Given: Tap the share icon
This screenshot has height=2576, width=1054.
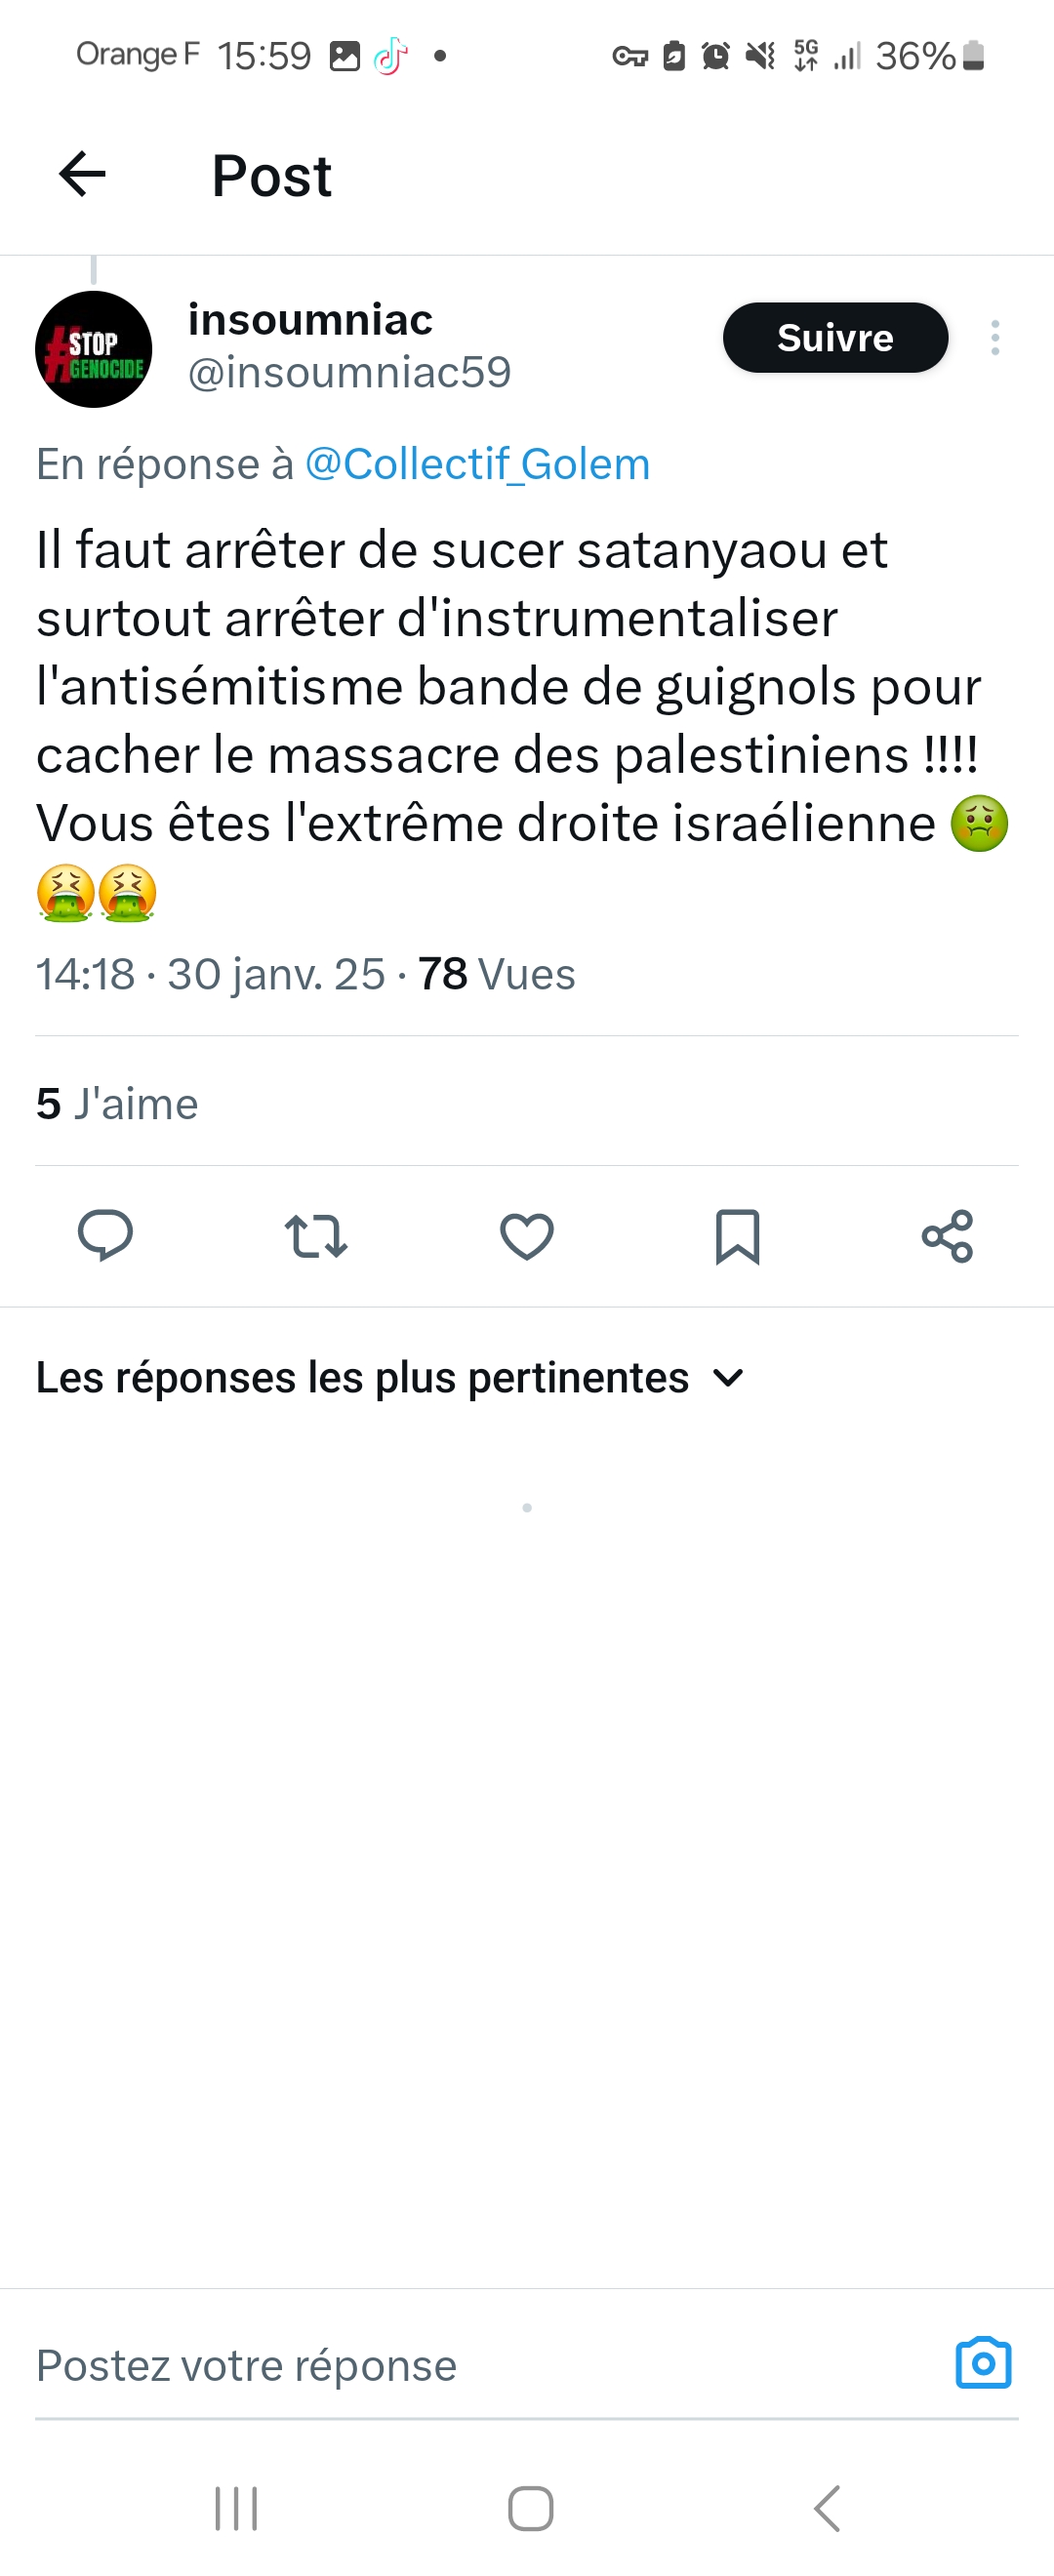Looking at the screenshot, I should click(x=947, y=1236).
